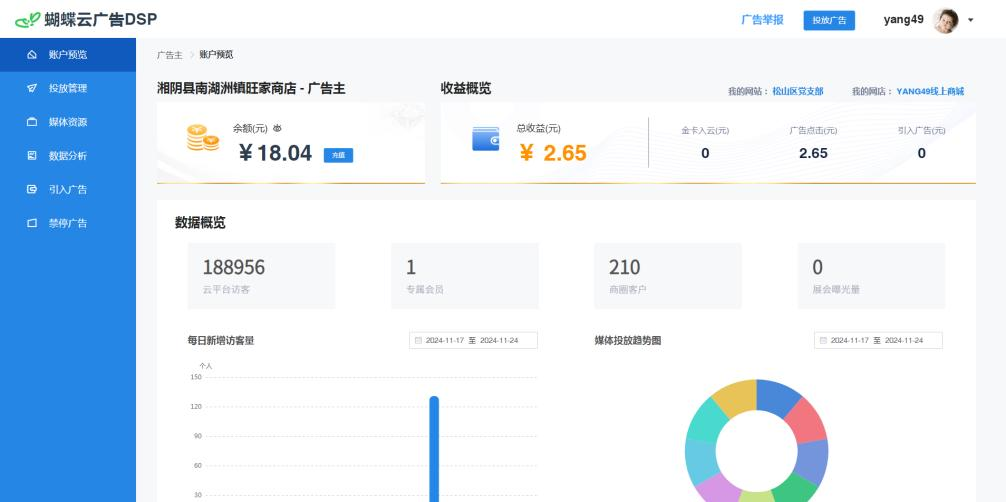Select end date 2024-11-24 in visitor chart picker

[499, 340]
